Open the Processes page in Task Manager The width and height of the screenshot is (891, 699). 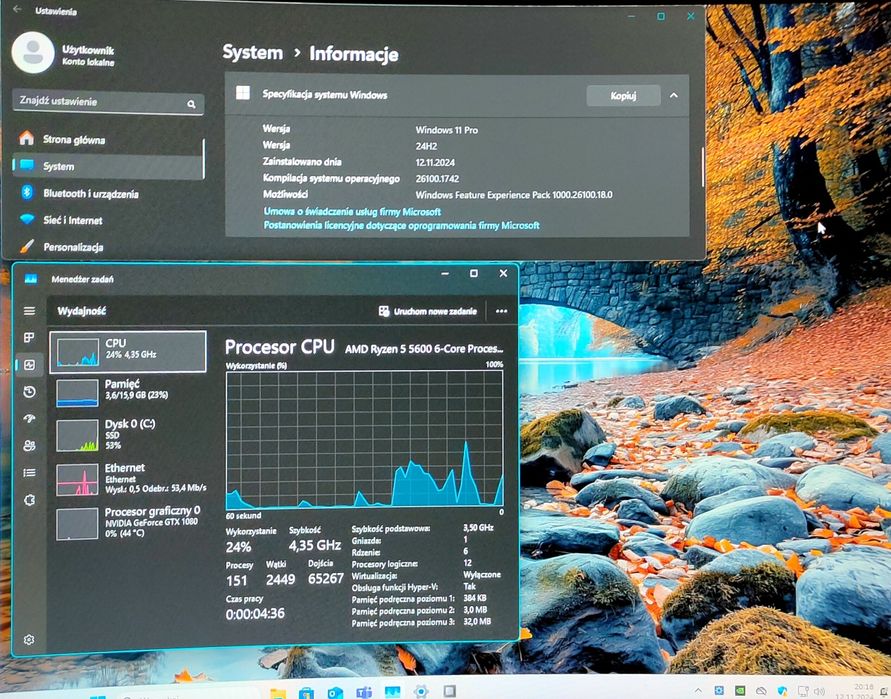[29, 338]
